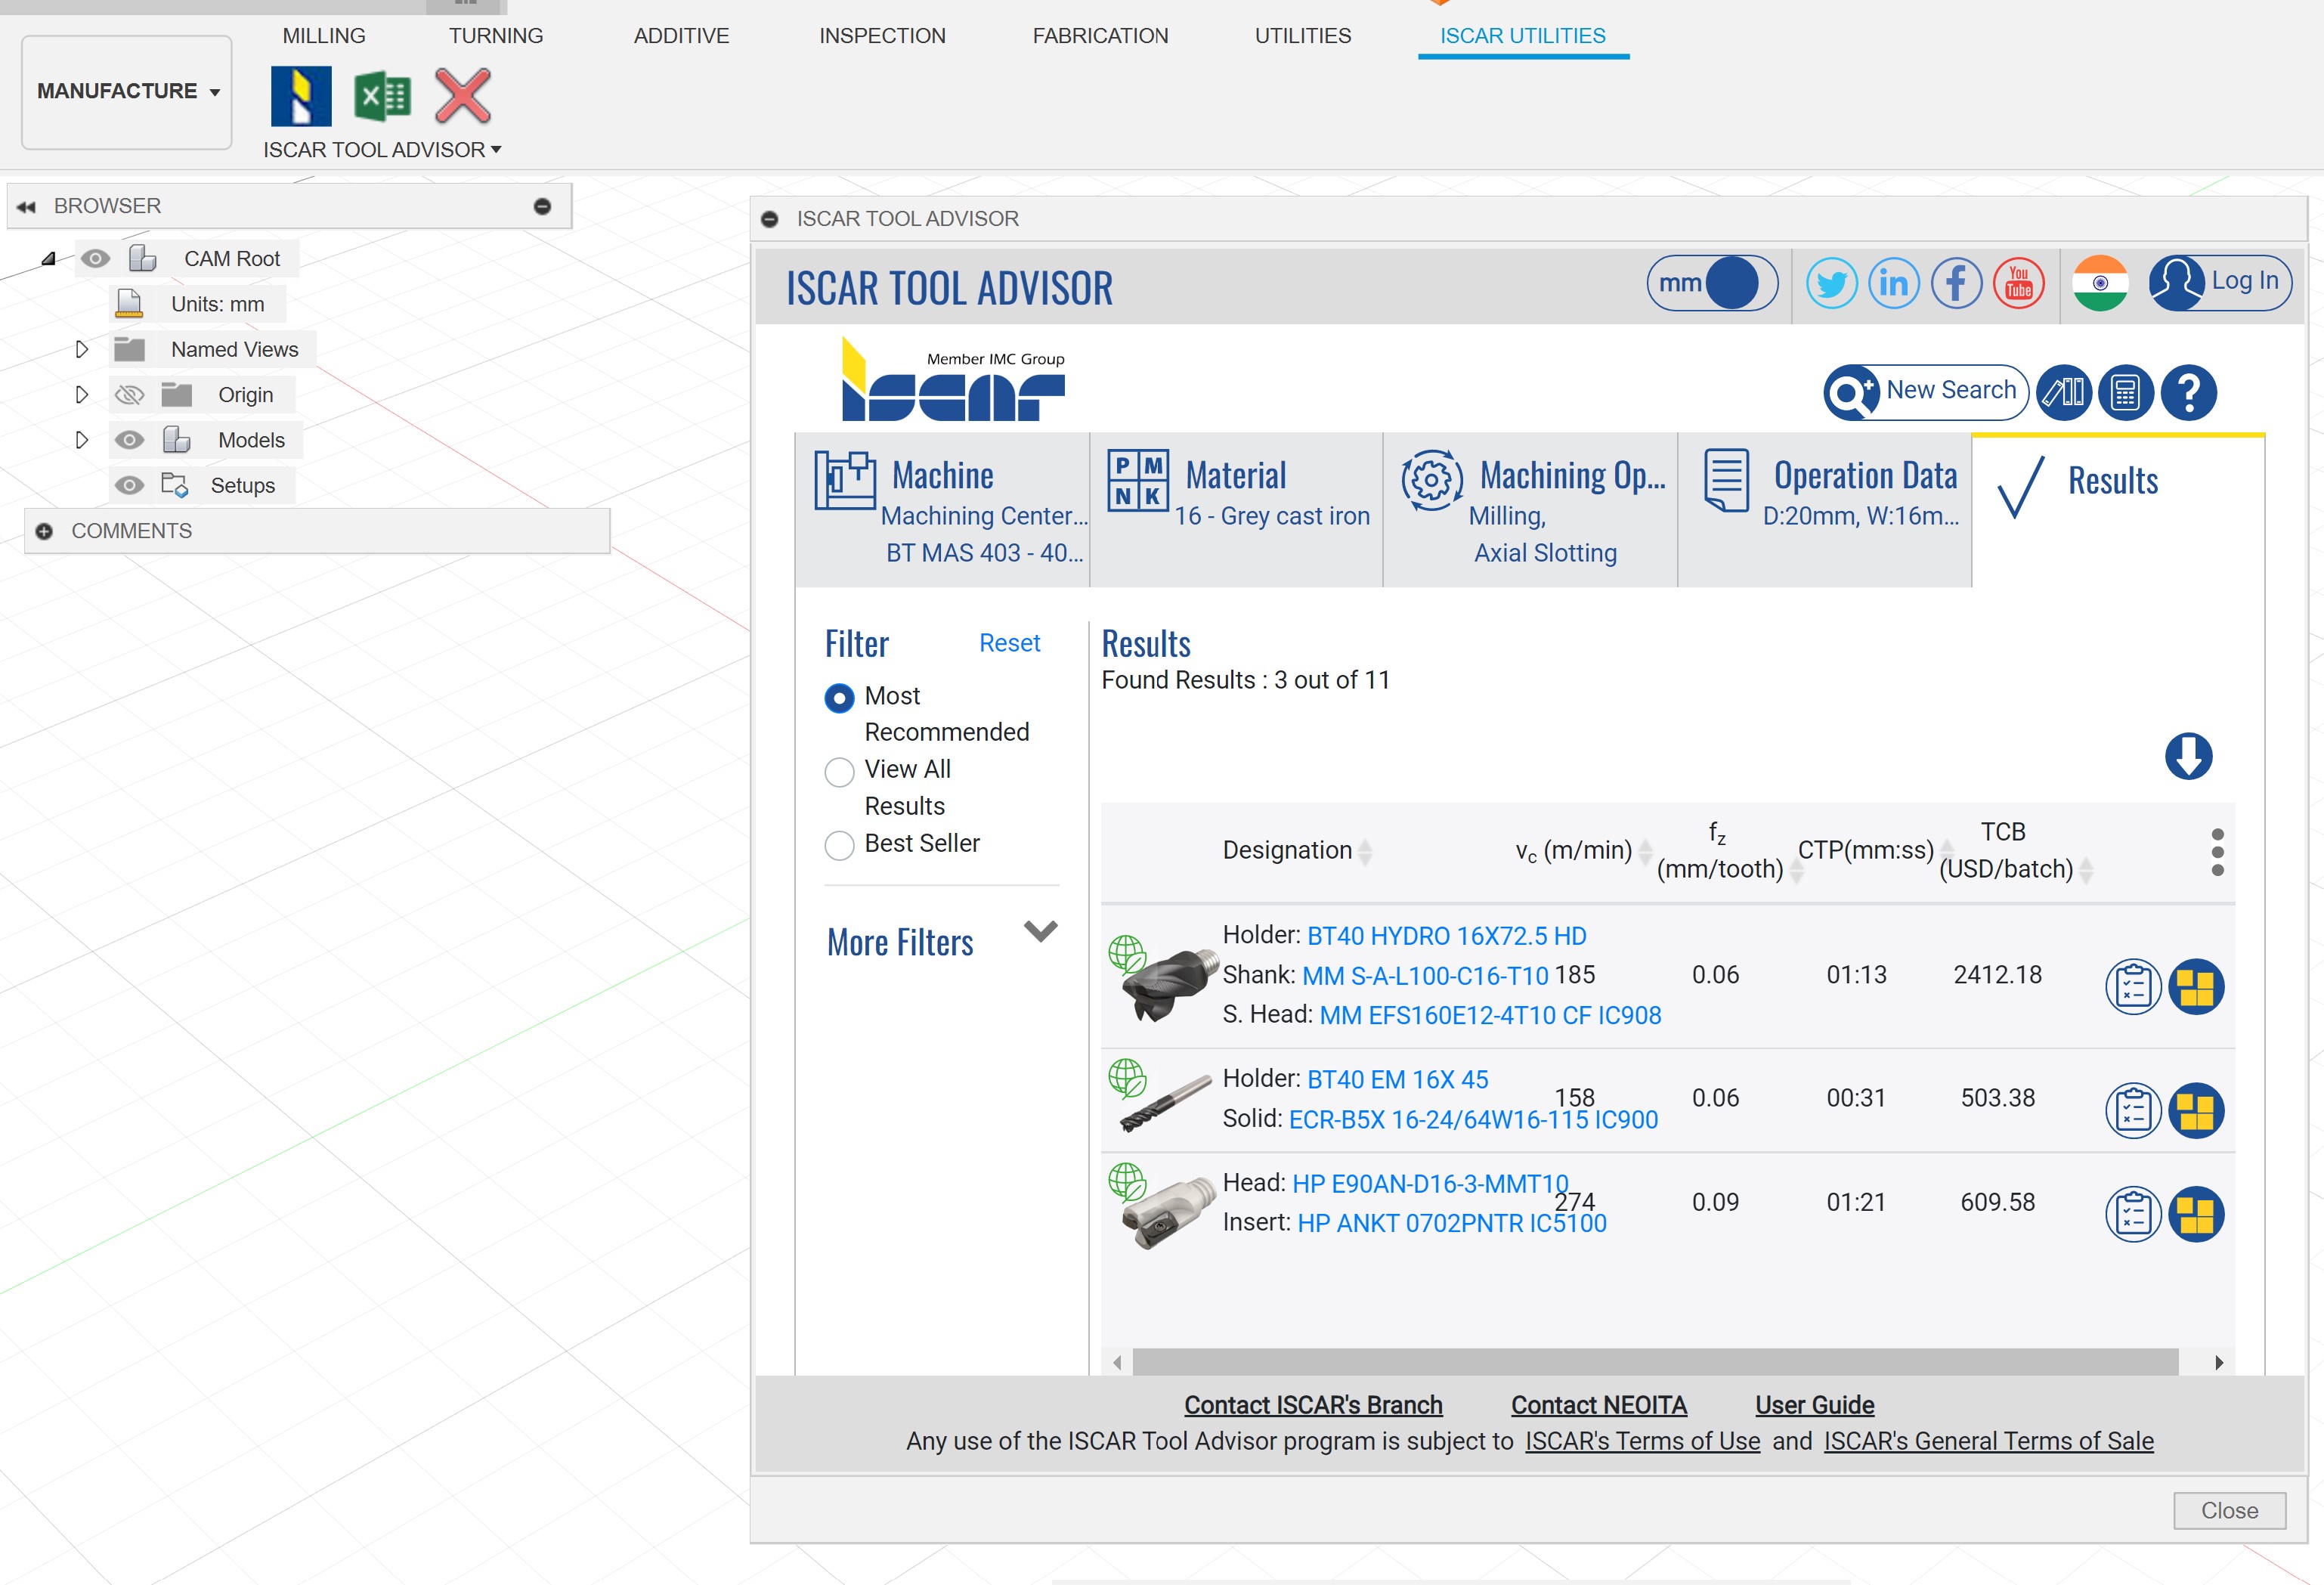
Task: Open ISCAR's LinkedIn page icon
Action: coord(1893,283)
